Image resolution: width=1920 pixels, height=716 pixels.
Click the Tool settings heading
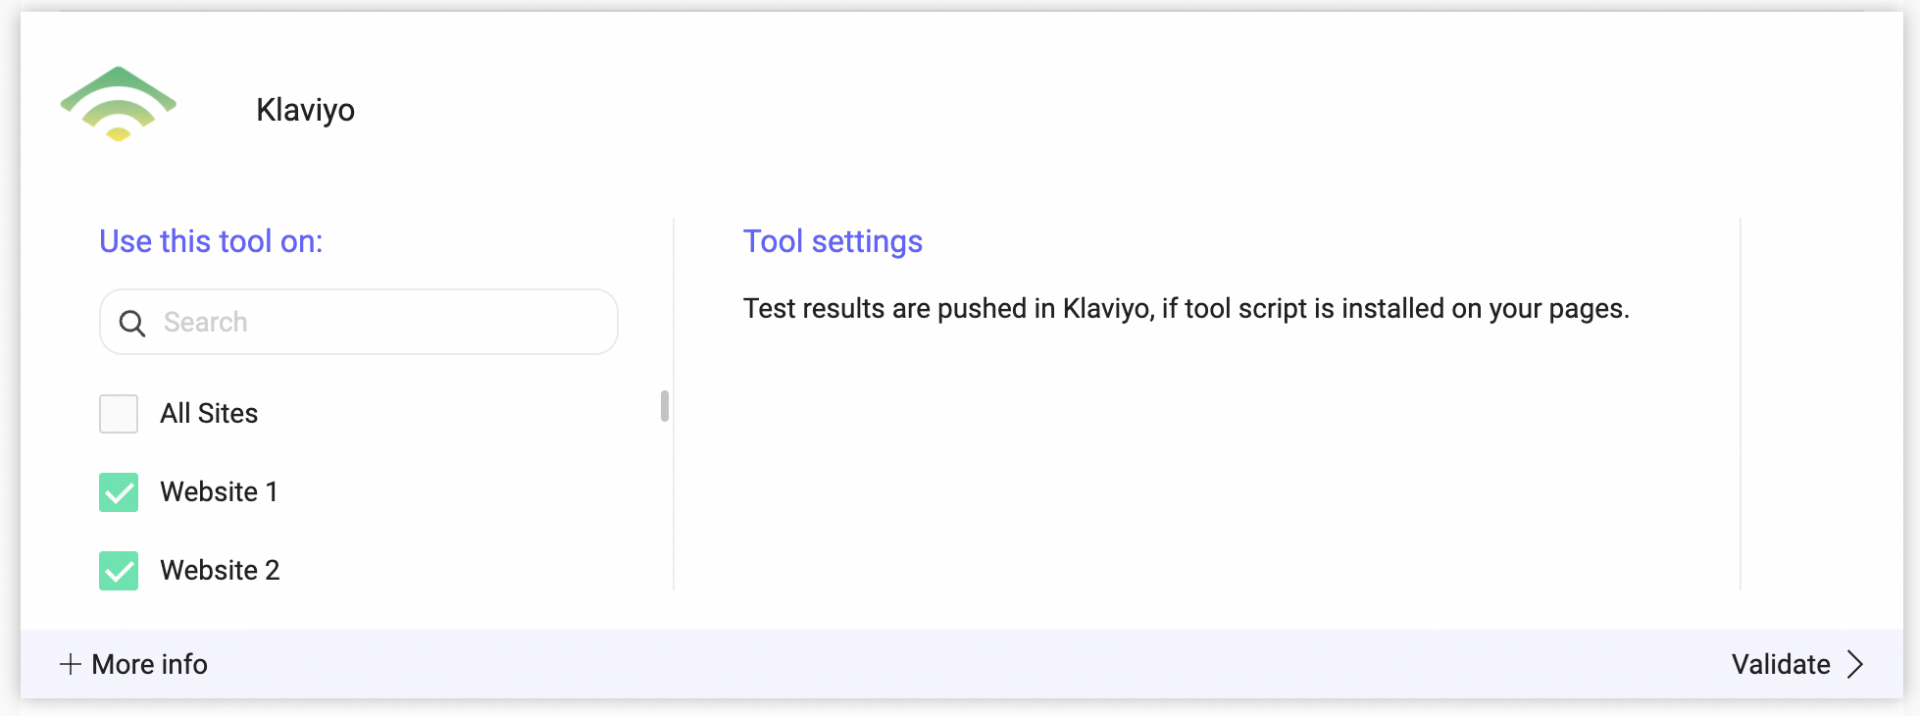[x=832, y=241]
